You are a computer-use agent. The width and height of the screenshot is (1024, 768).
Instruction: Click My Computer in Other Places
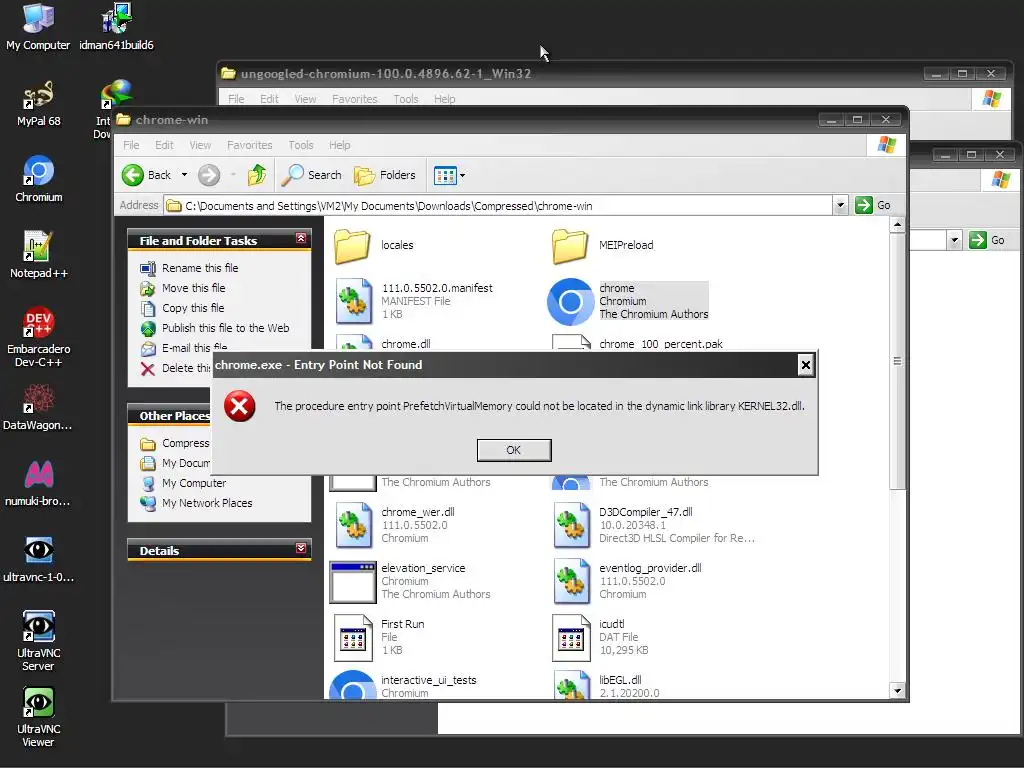point(194,483)
